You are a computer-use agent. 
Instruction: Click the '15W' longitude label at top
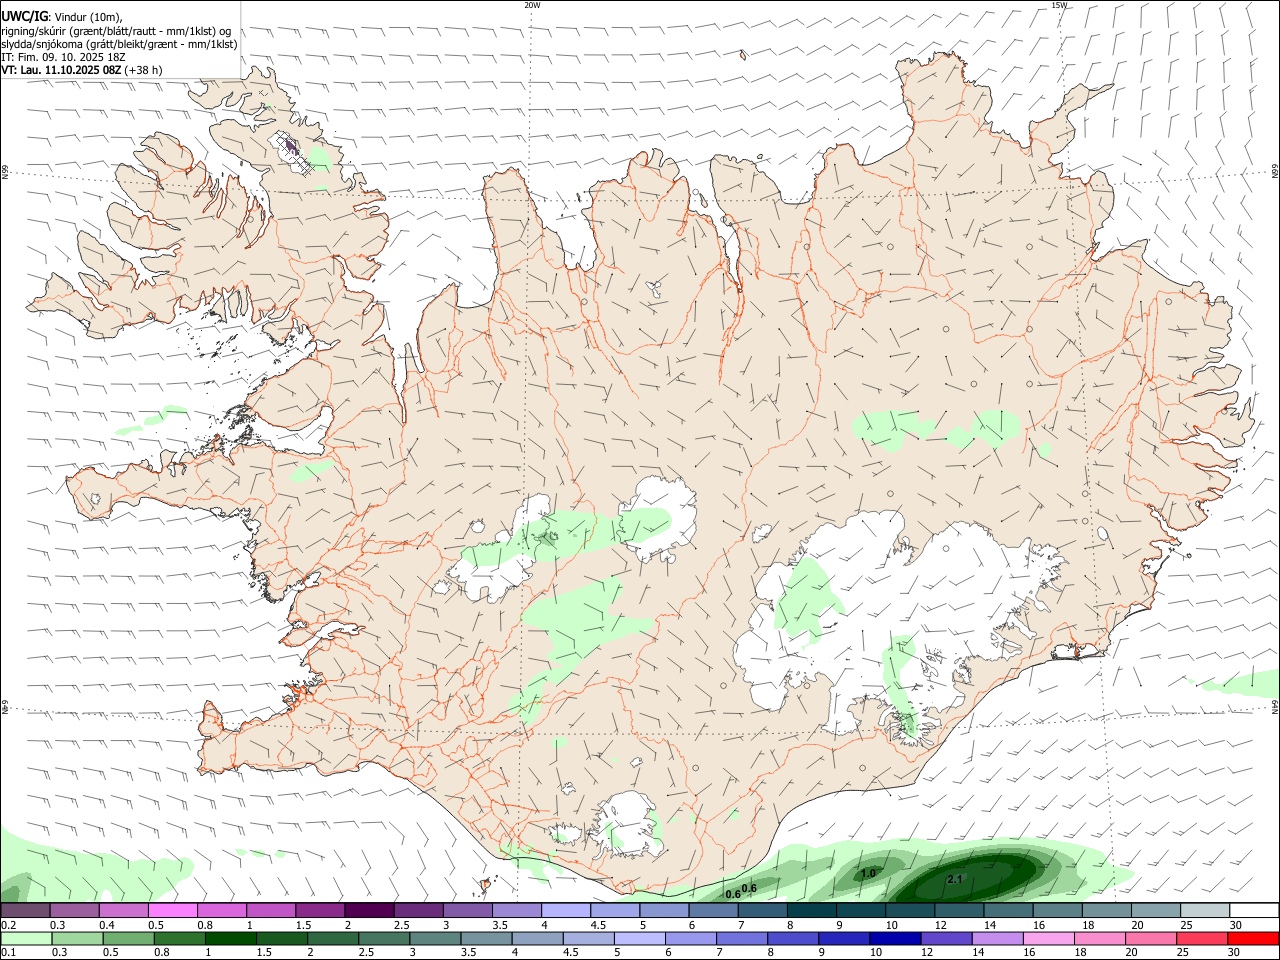coord(1059,5)
